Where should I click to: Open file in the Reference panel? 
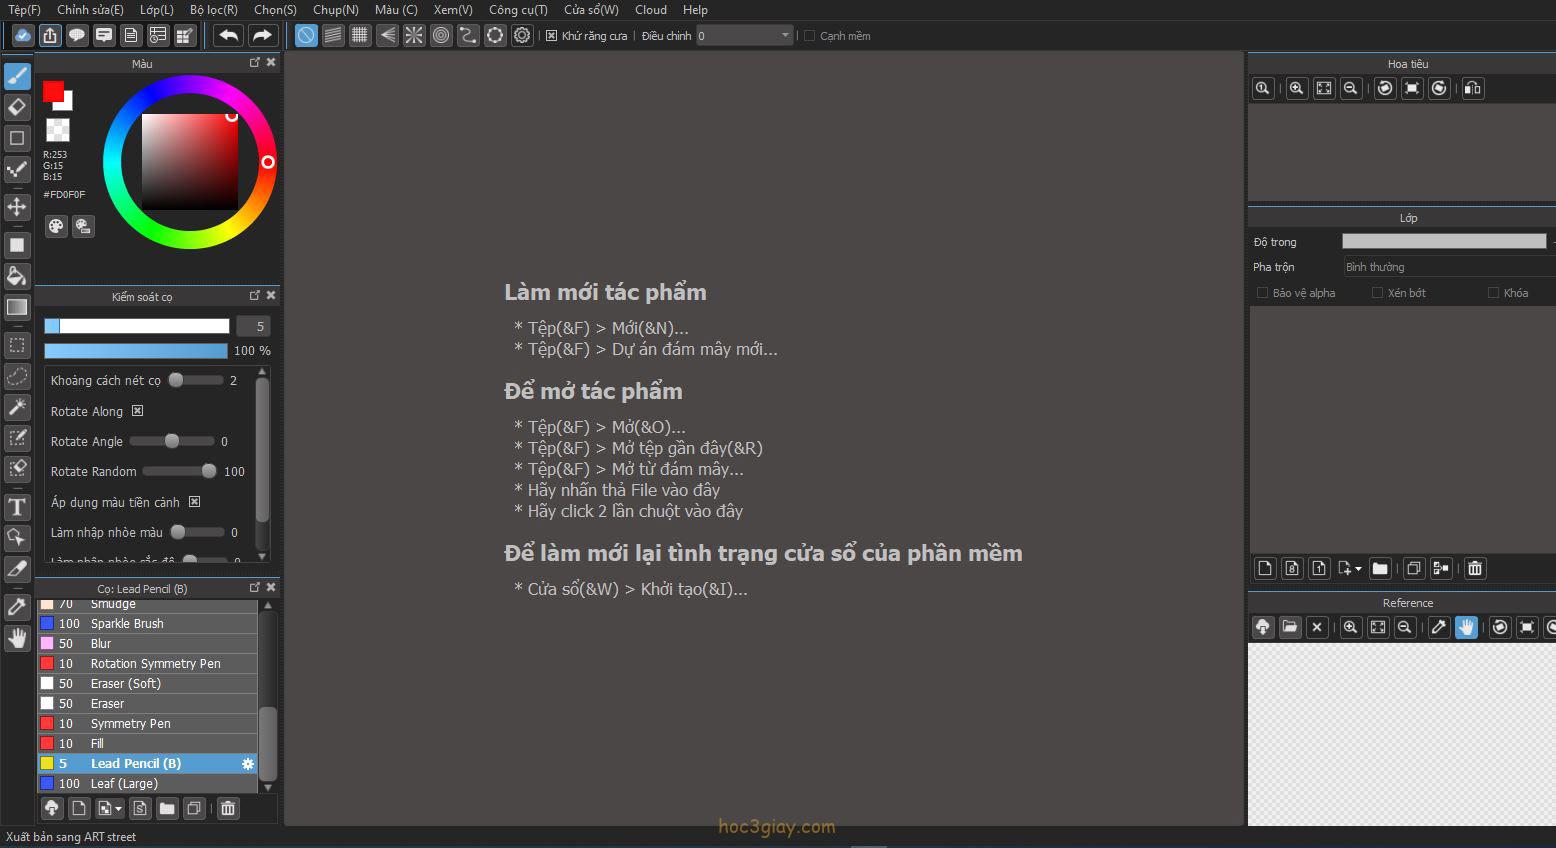point(1290,627)
